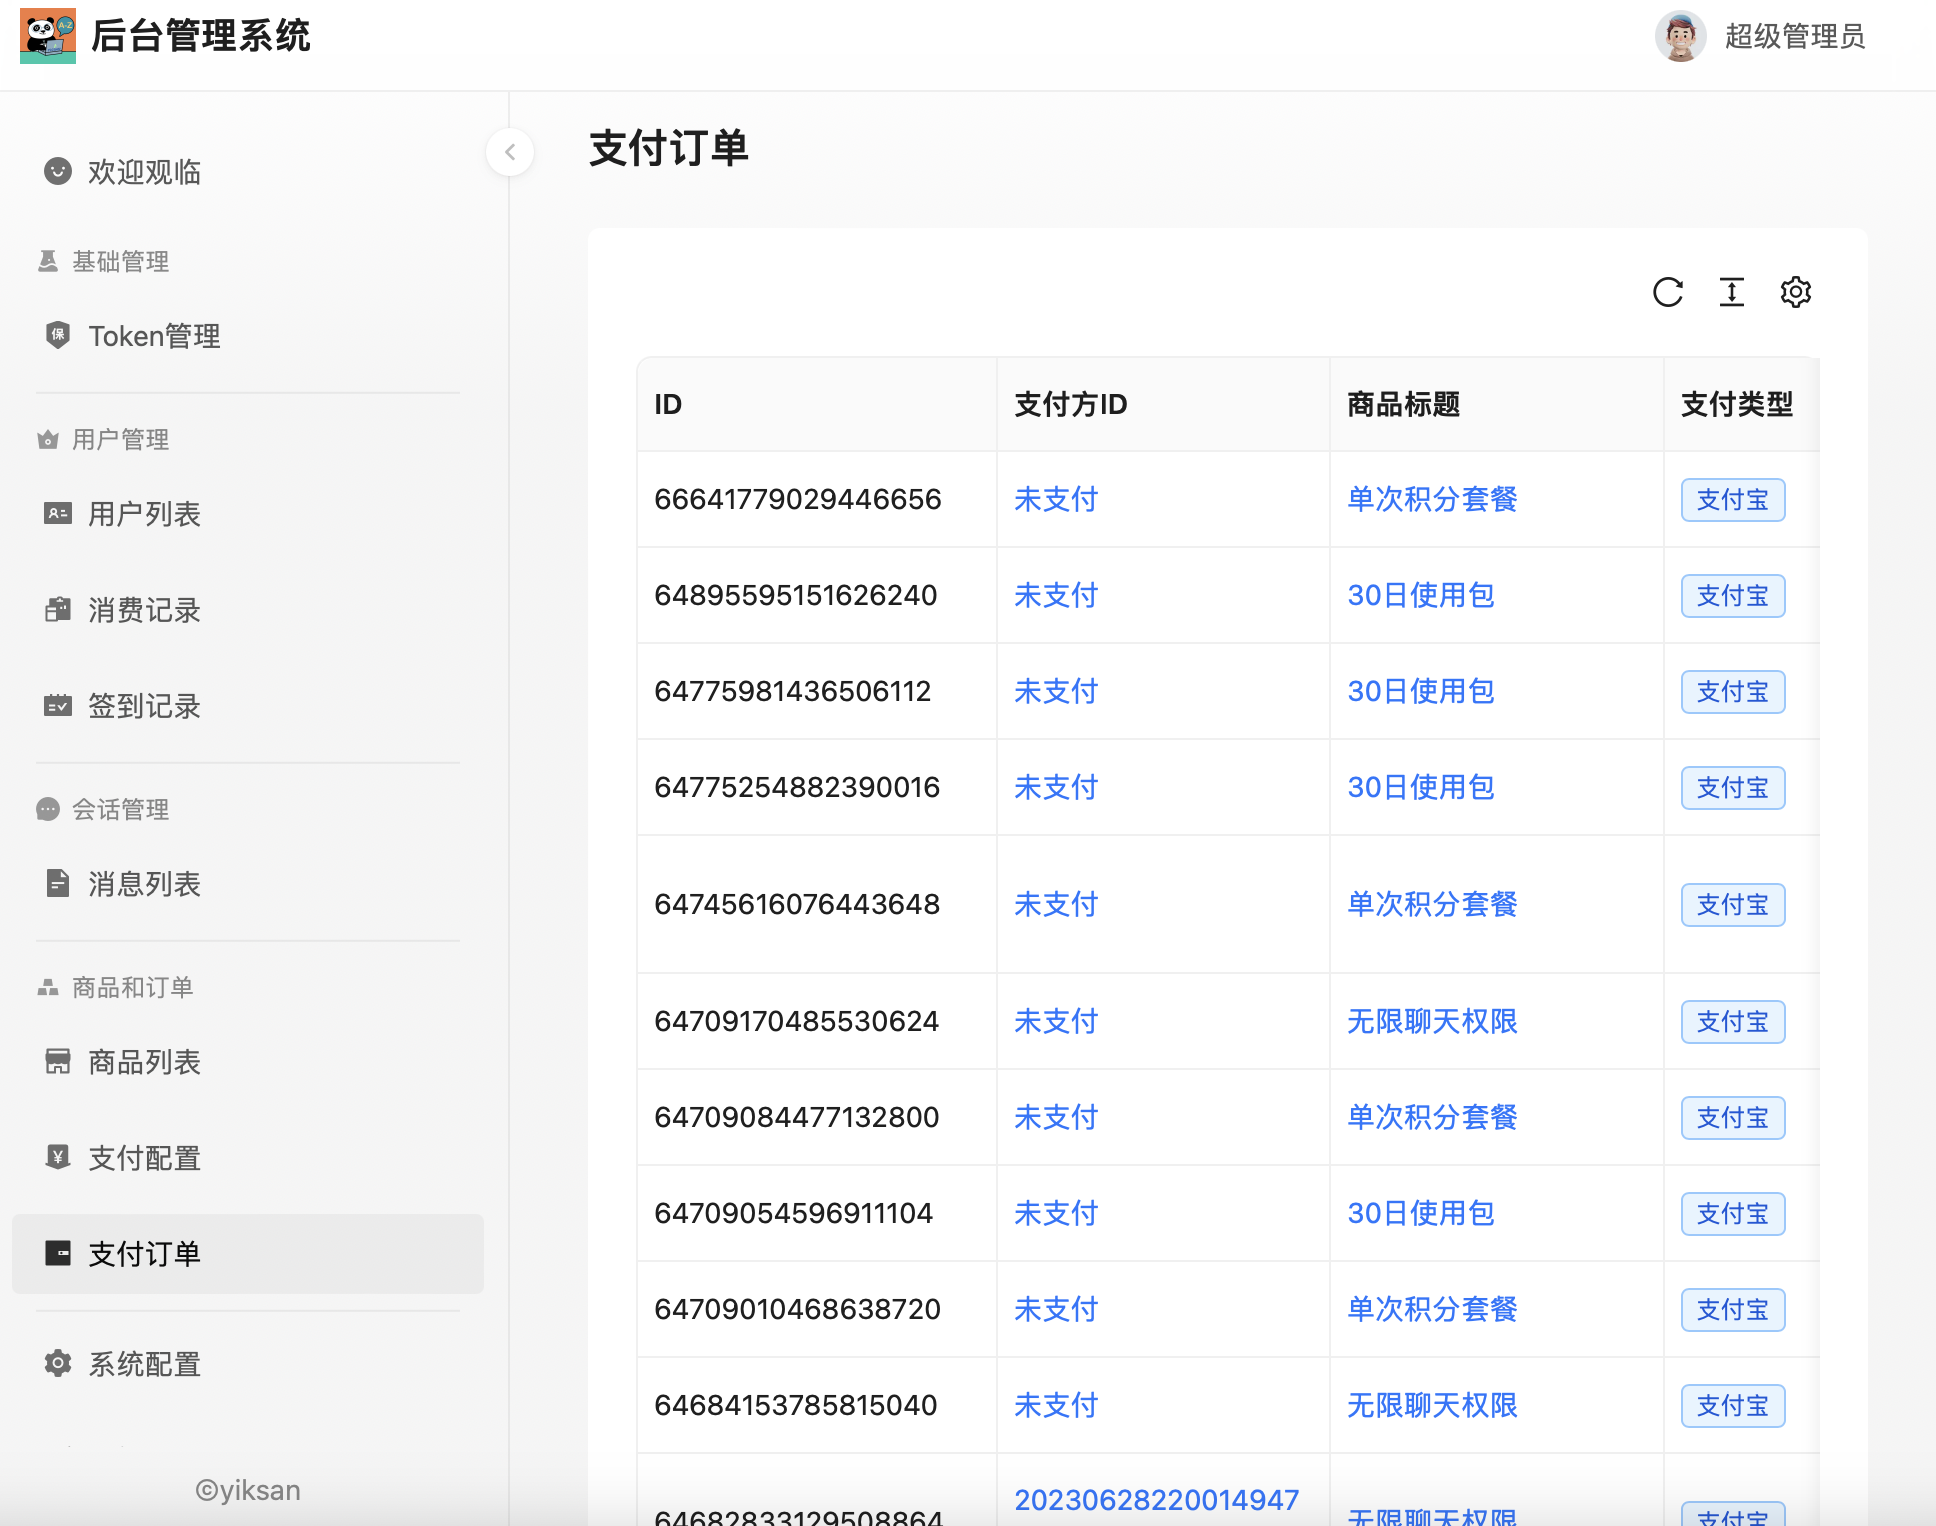Image resolution: width=1936 pixels, height=1526 pixels.
Task: Click 单次积分套餐 in row 64745616076443648
Action: pyautogui.click(x=1432, y=904)
